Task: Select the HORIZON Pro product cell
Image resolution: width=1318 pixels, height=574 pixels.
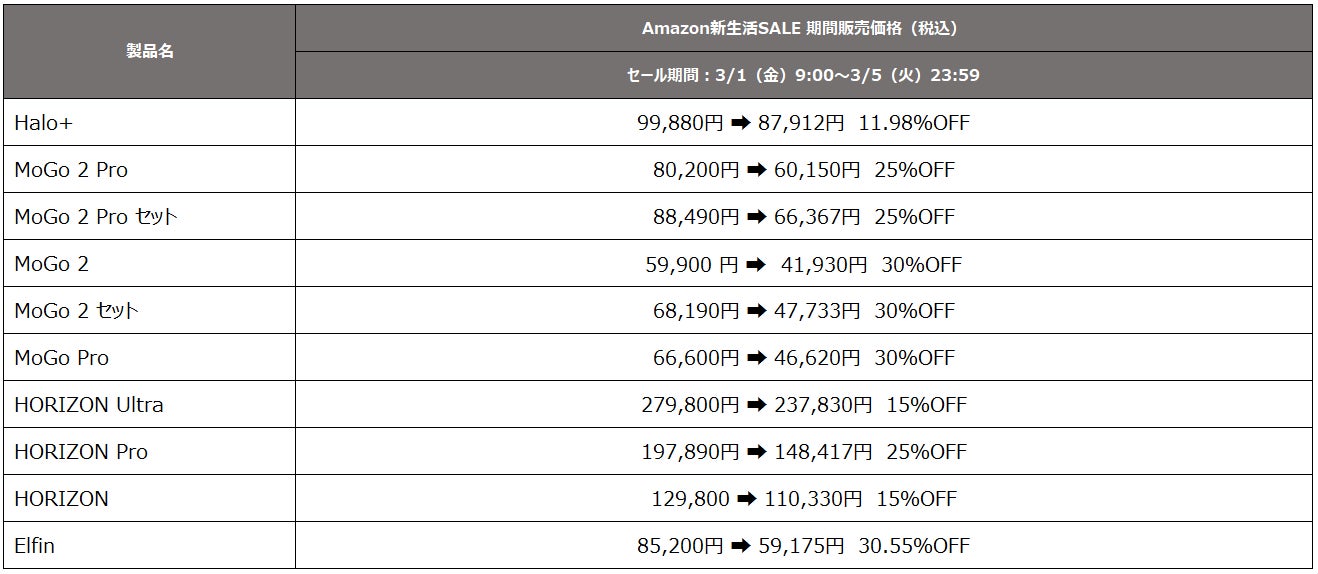Action: 81,452
